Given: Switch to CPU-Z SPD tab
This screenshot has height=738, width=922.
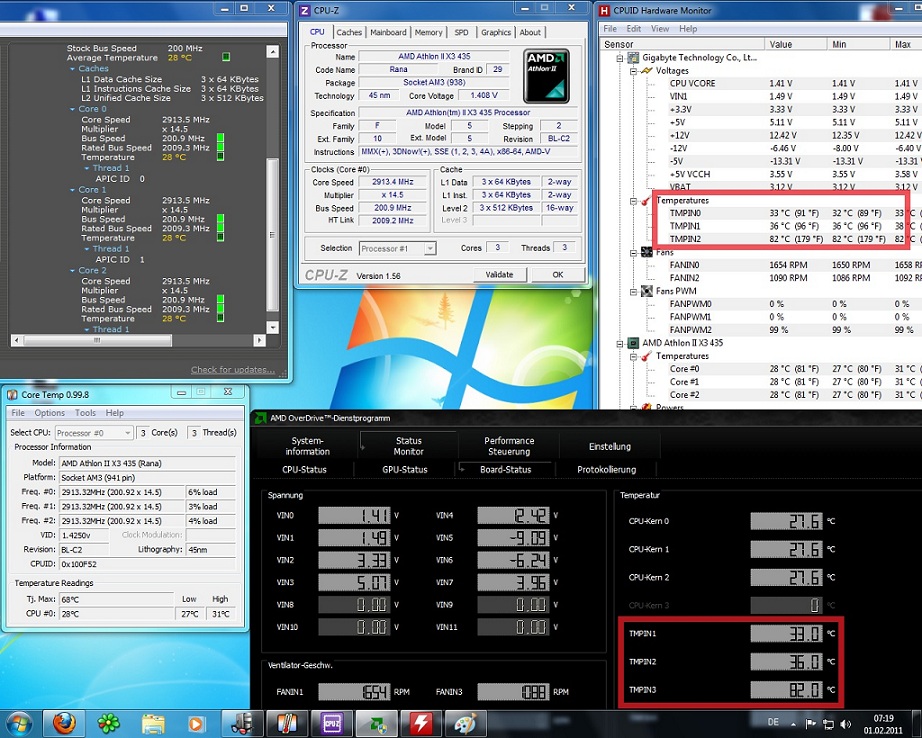Looking at the screenshot, I should pos(462,32).
